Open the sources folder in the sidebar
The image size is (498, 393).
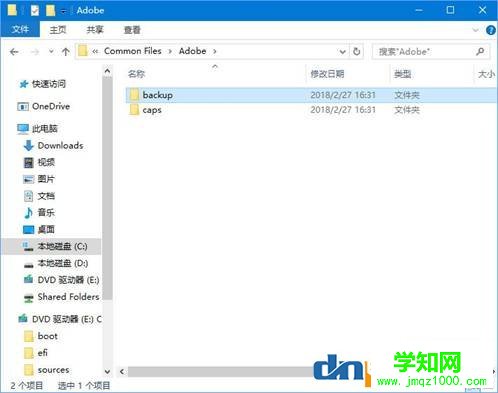[53, 370]
